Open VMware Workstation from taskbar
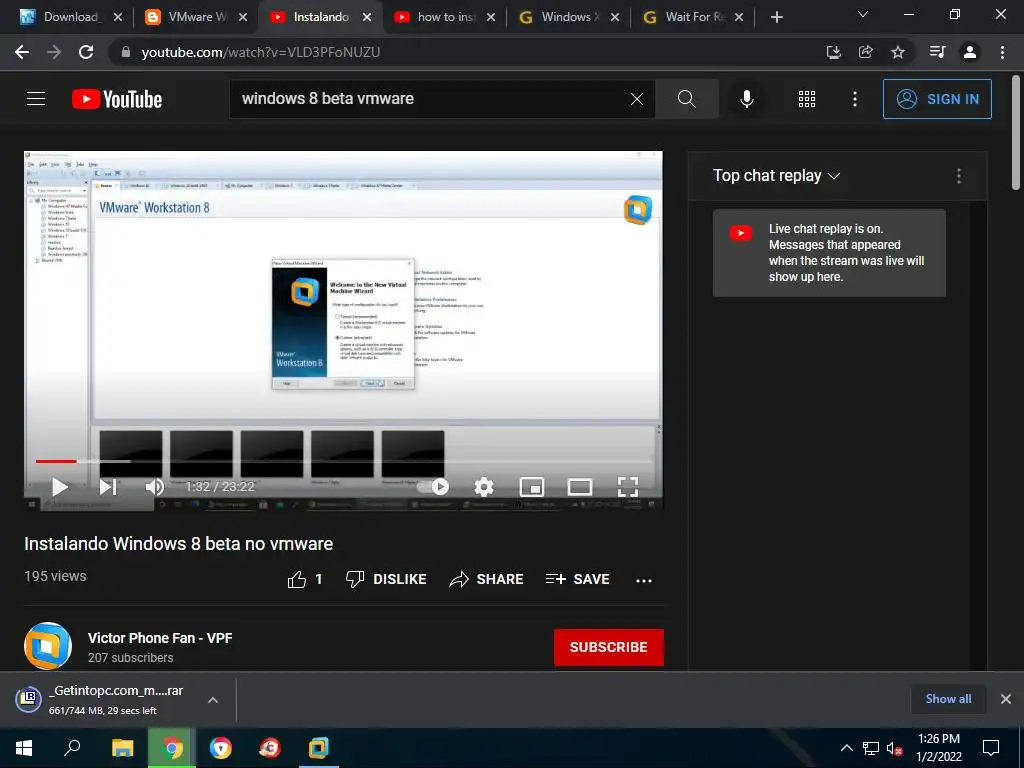The width and height of the screenshot is (1024, 768). (x=319, y=748)
